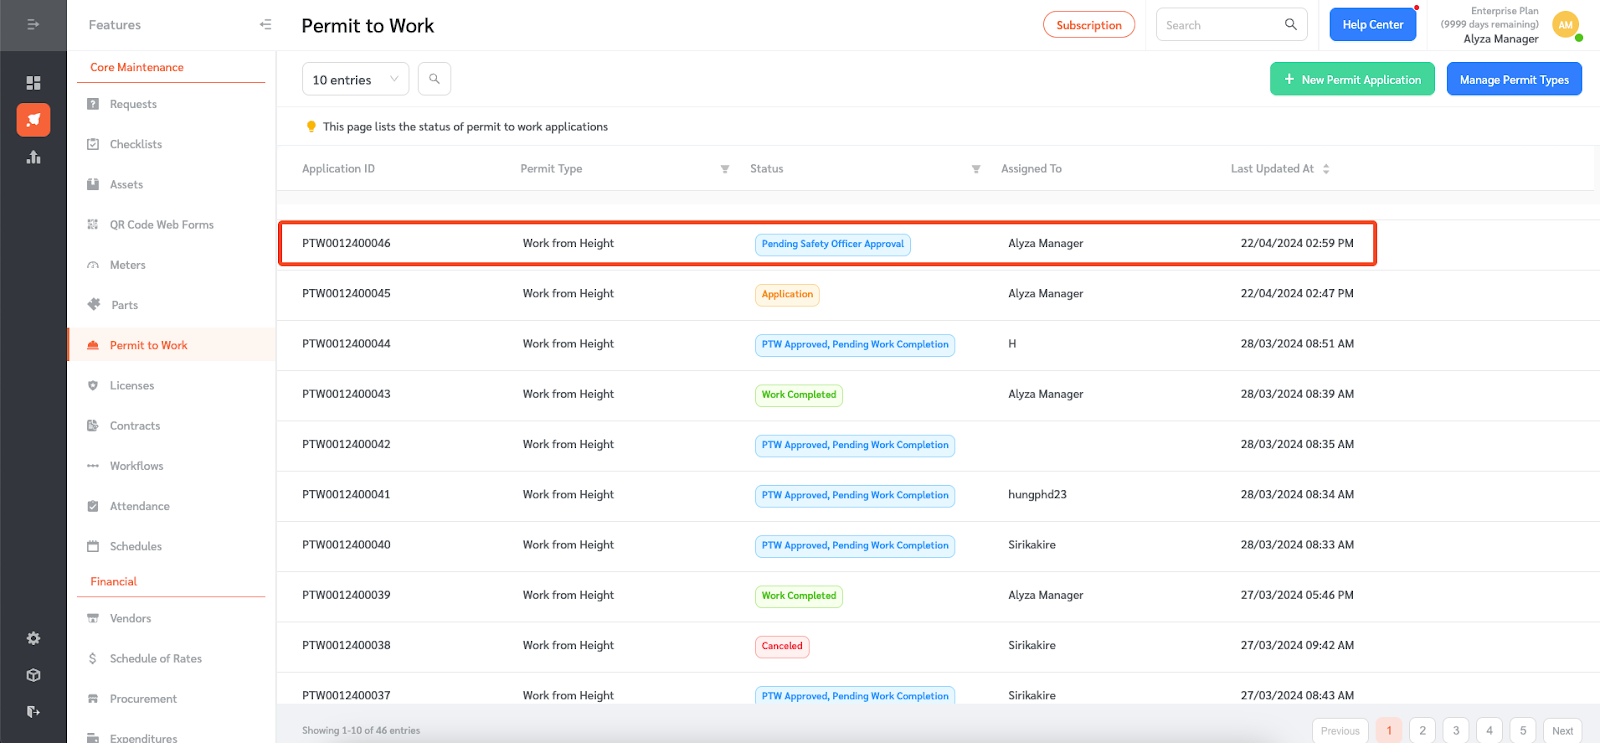Click the Assets menu icon
Image resolution: width=1600 pixels, height=743 pixels.
click(93, 184)
